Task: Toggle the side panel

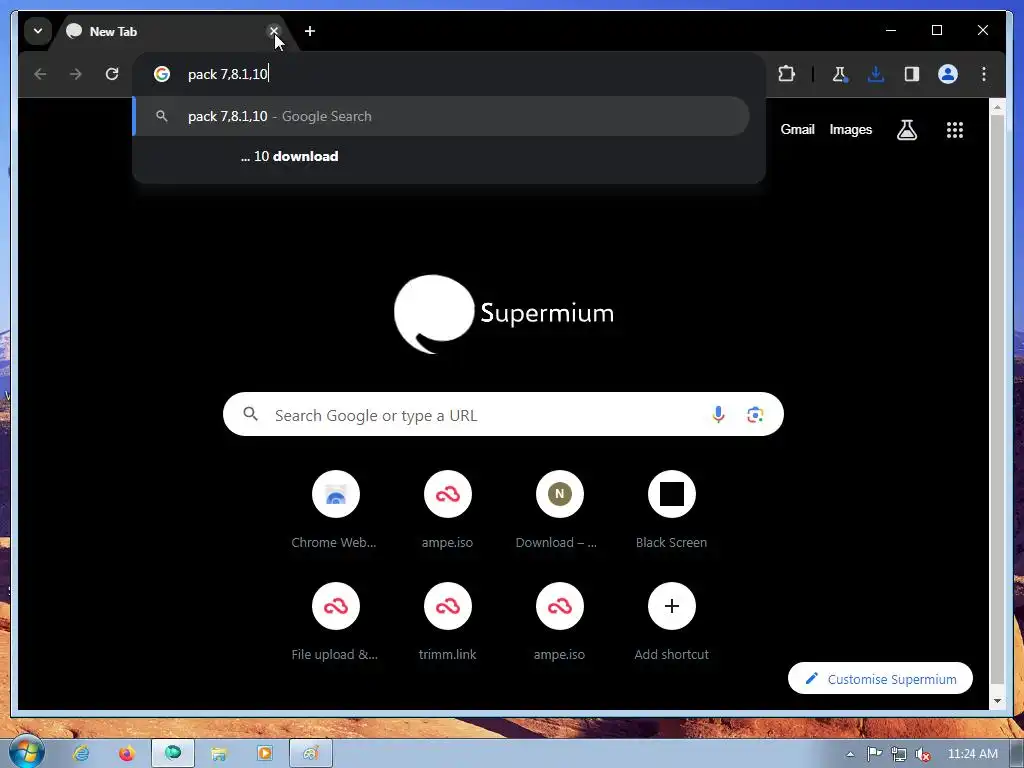Action: click(912, 74)
